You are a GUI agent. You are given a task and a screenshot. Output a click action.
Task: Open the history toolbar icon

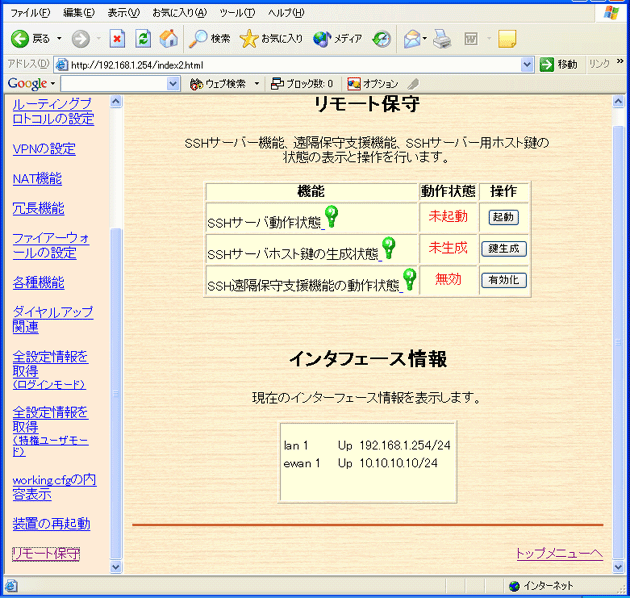point(382,39)
